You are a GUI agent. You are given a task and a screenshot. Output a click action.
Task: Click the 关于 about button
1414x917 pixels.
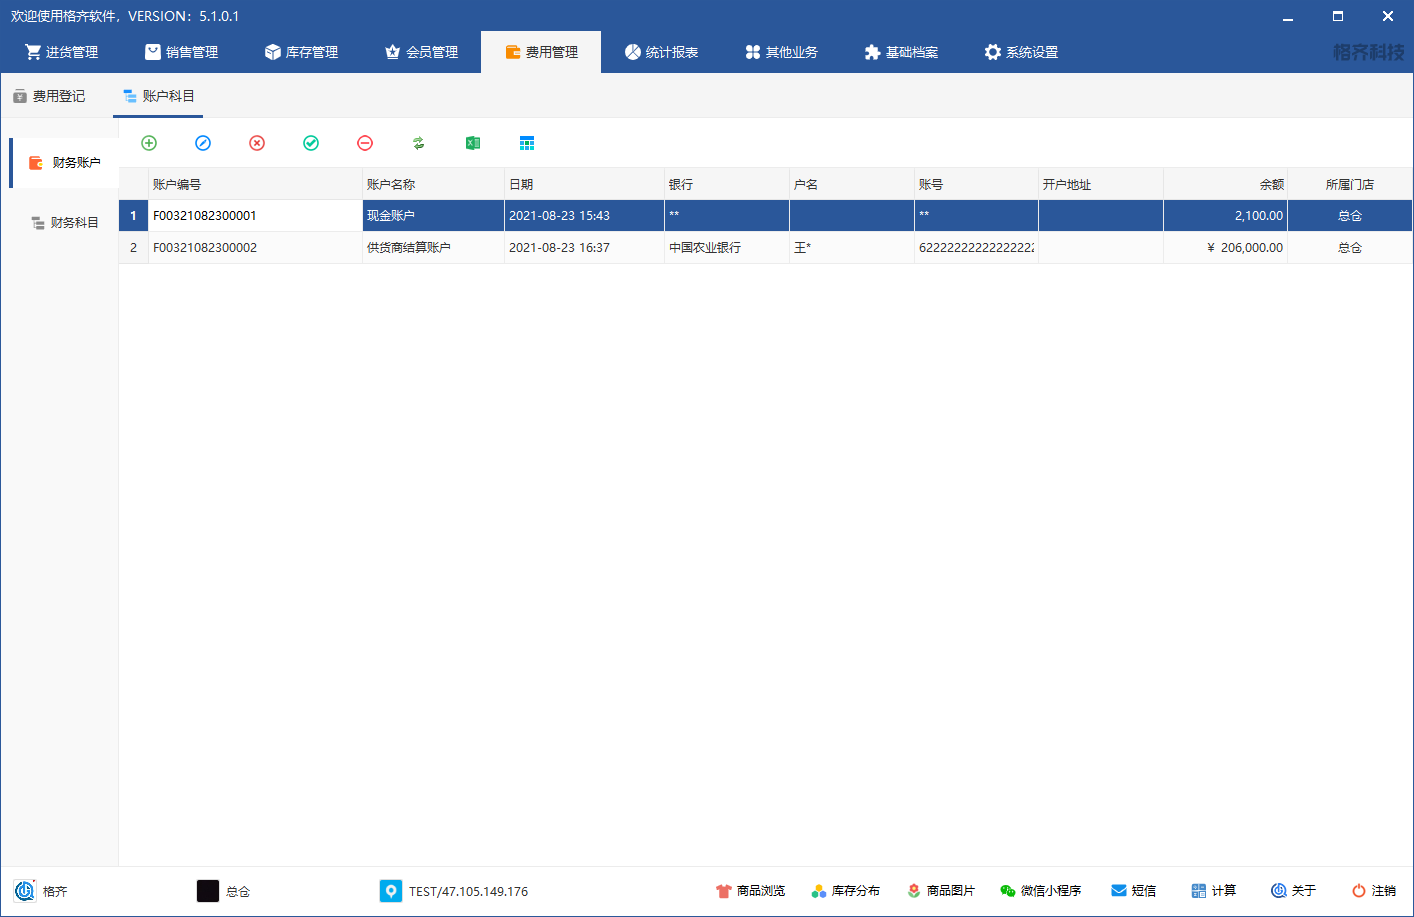coord(1294,891)
